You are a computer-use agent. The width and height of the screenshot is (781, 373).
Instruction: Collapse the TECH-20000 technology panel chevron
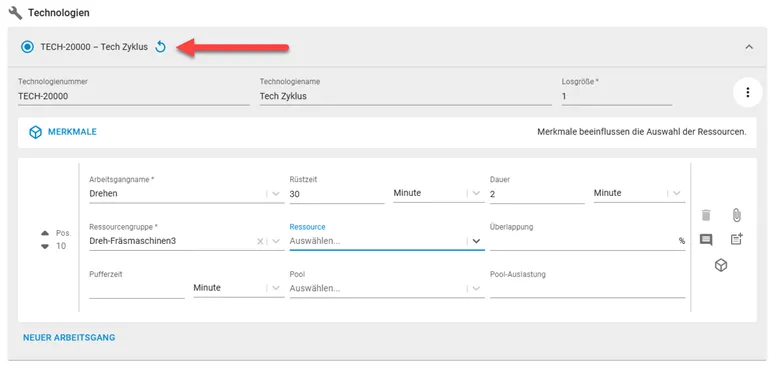click(749, 47)
